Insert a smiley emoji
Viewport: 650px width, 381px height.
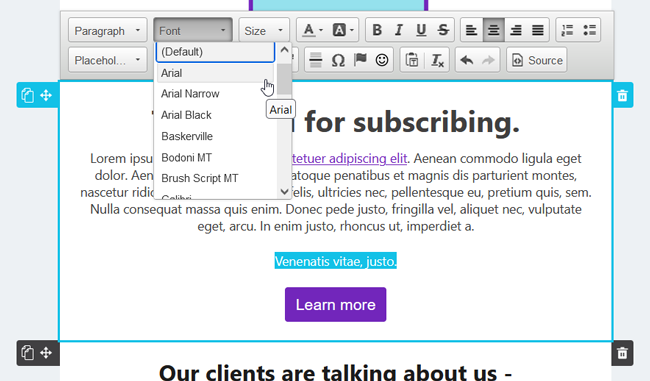[x=382, y=61]
